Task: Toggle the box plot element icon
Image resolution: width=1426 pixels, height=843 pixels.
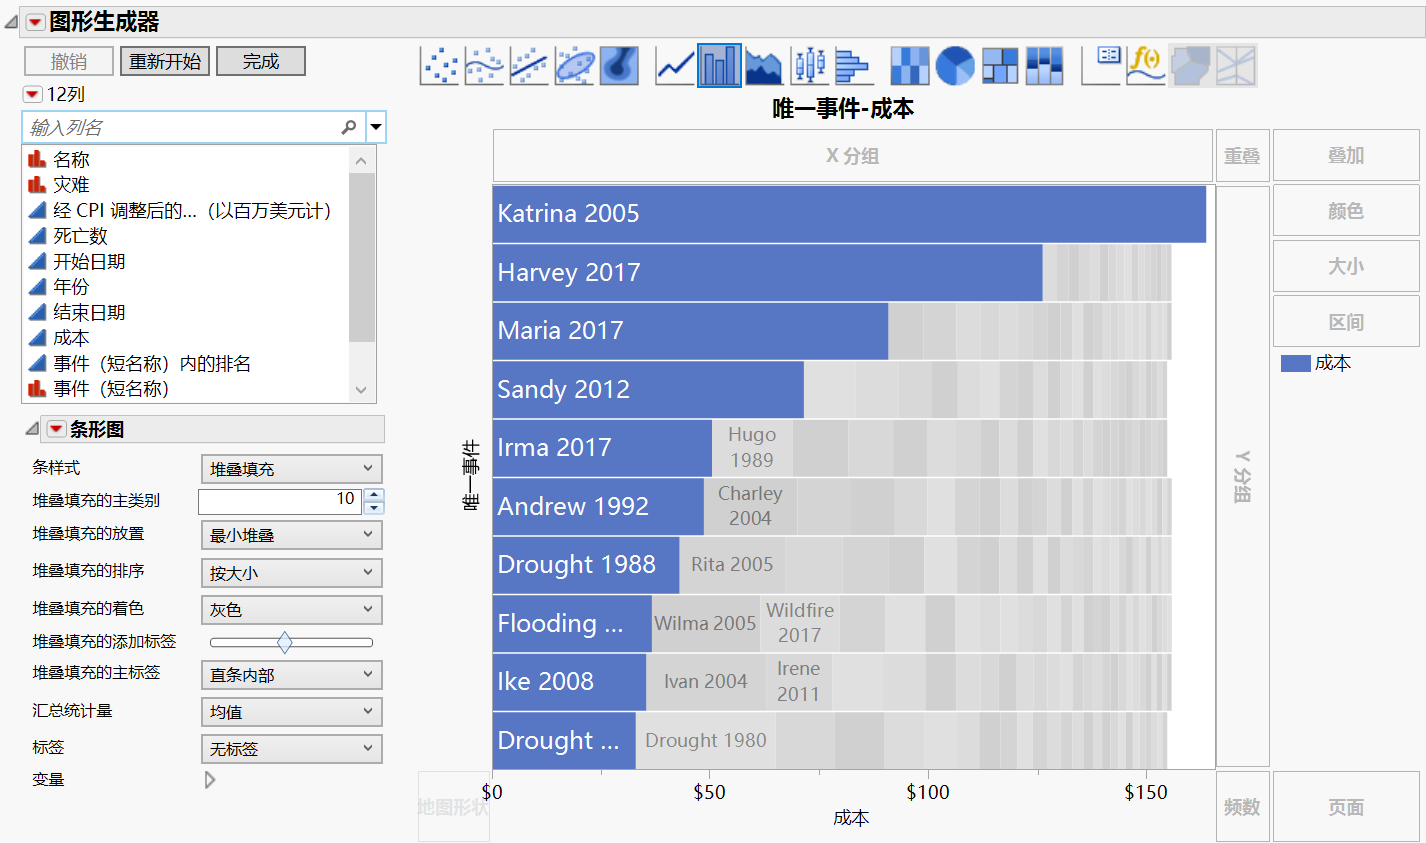Action: pyautogui.click(x=808, y=65)
